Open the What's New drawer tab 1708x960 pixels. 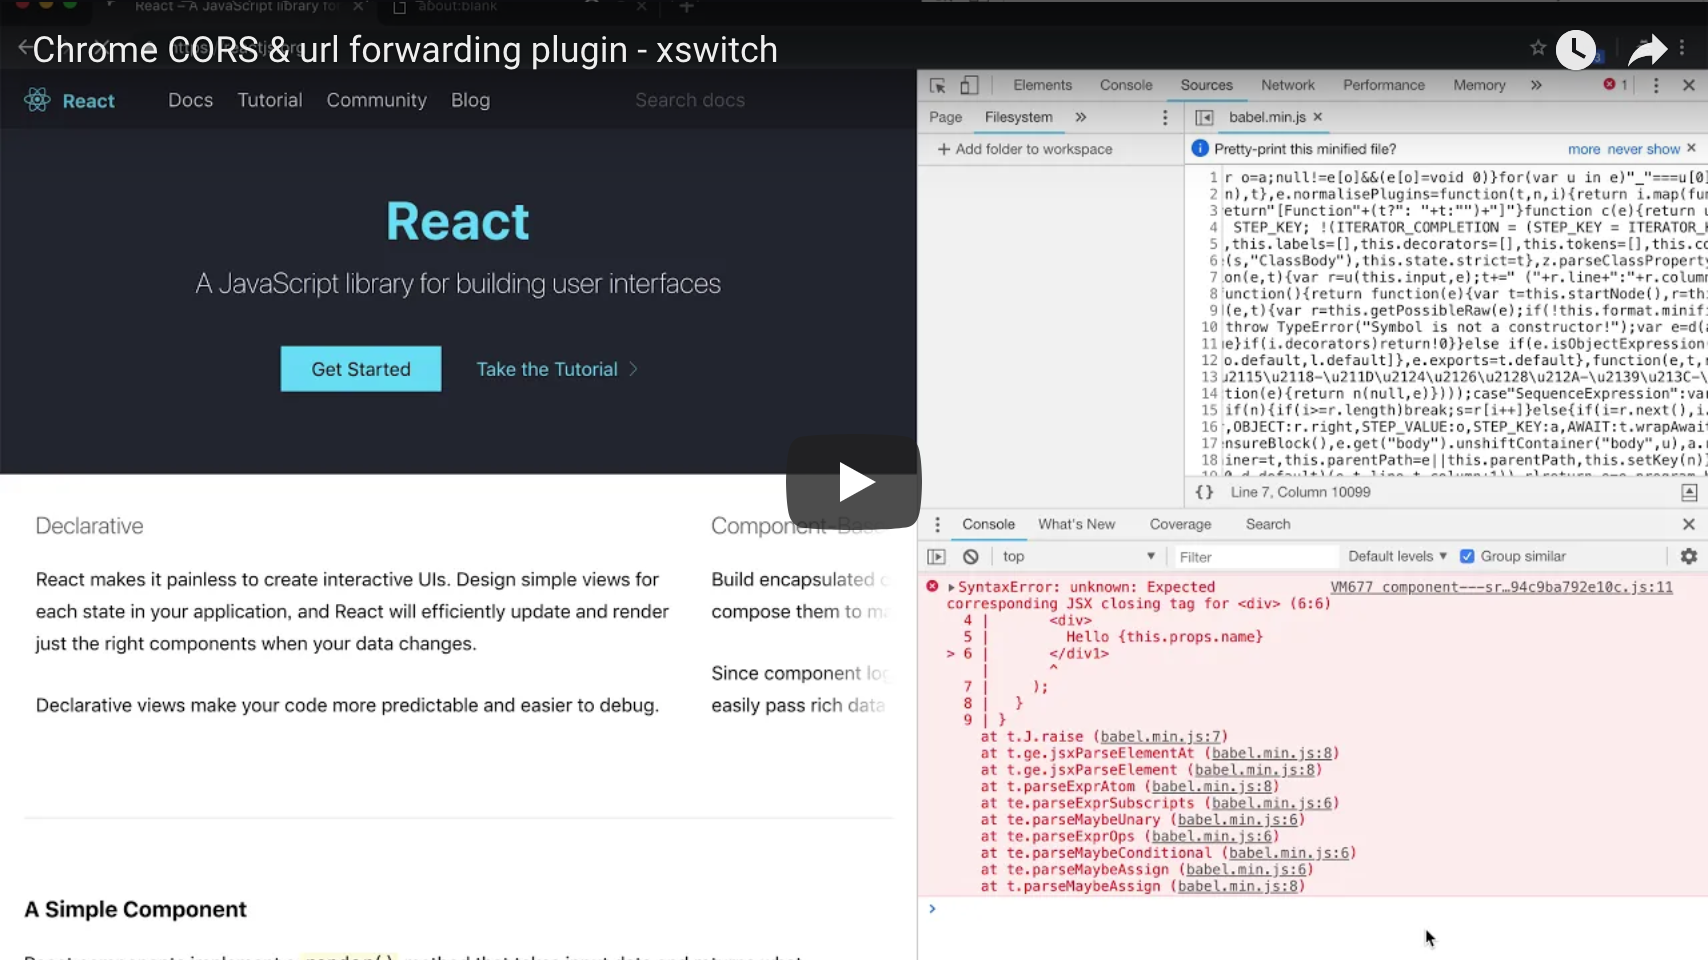pyautogui.click(x=1076, y=524)
